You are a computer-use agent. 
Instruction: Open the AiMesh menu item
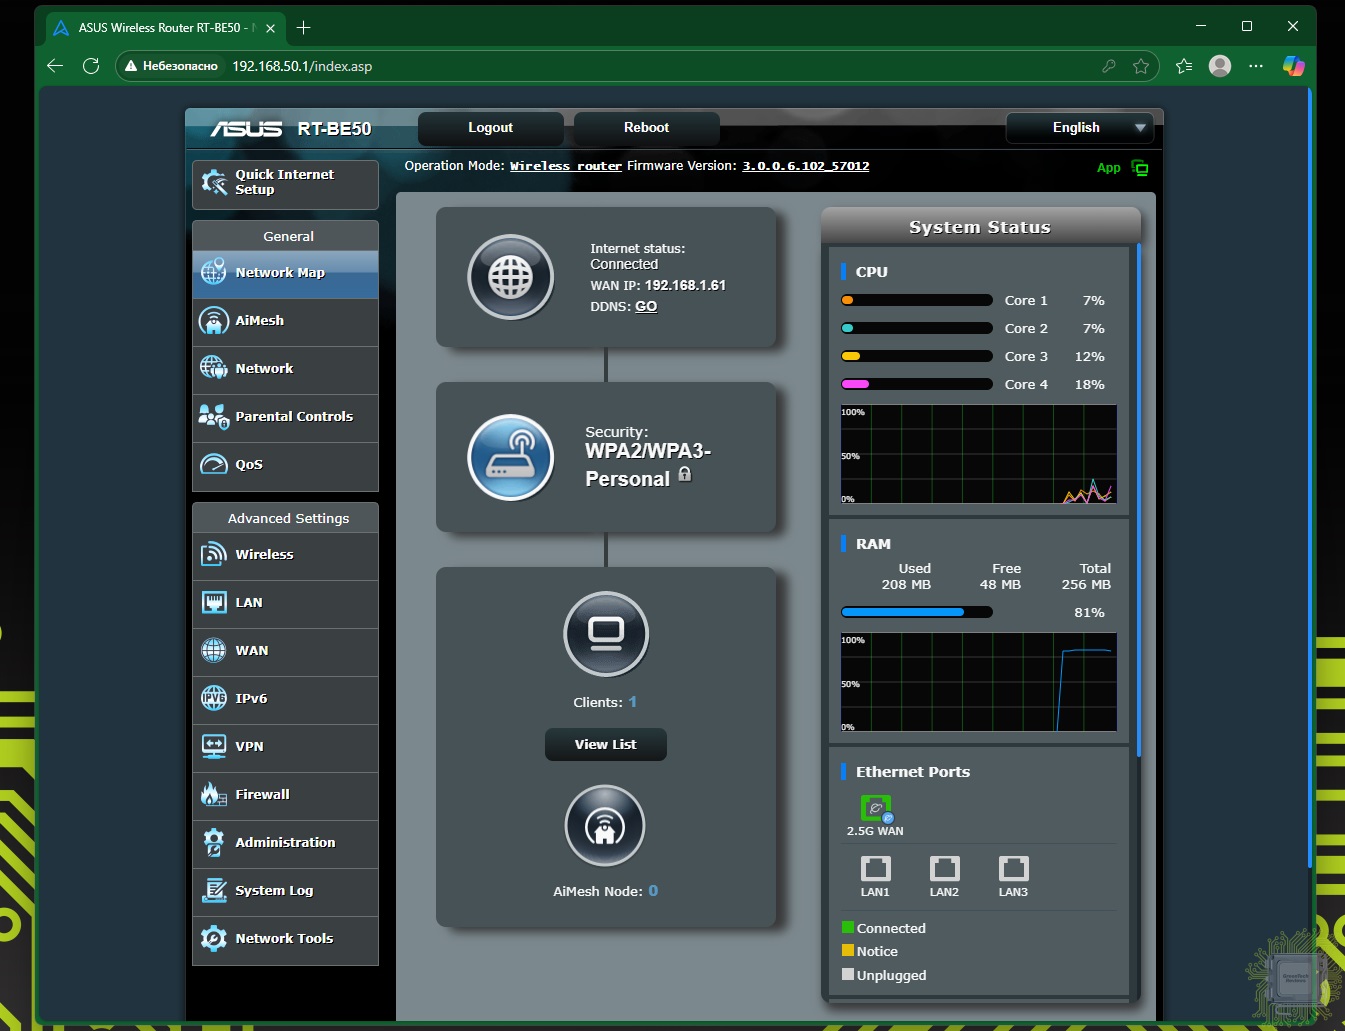tap(285, 321)
